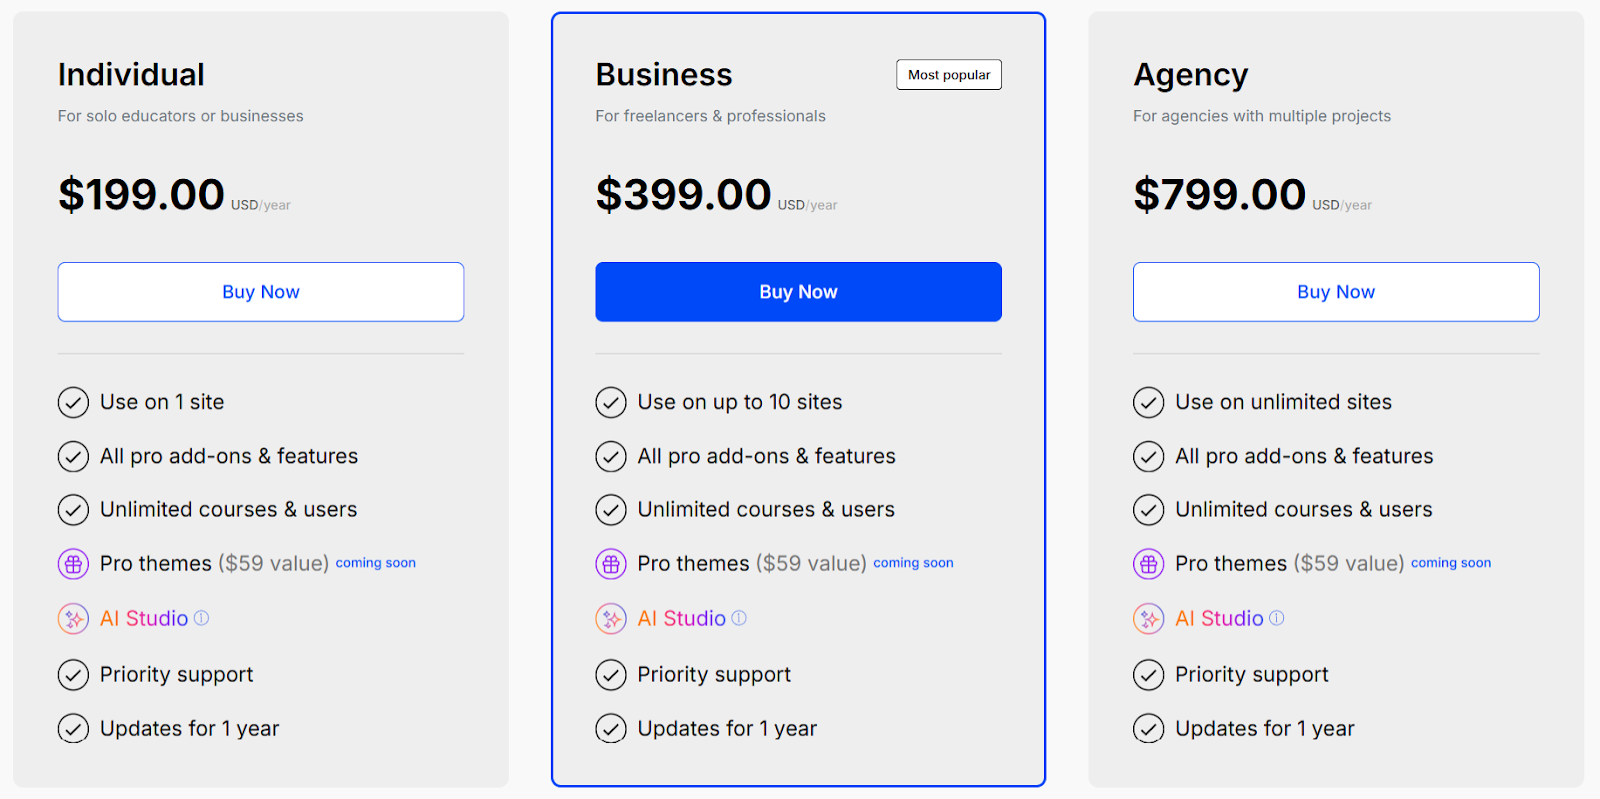Click the Pro themes gift icon in Individual plan
This screenshot has width=1600, height=799.
click(72, 563)
